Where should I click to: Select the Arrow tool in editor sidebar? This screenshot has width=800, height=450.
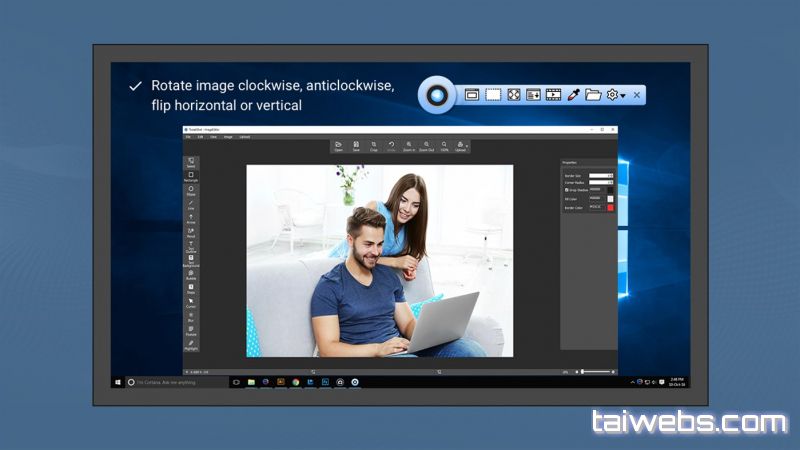[191, 217]
